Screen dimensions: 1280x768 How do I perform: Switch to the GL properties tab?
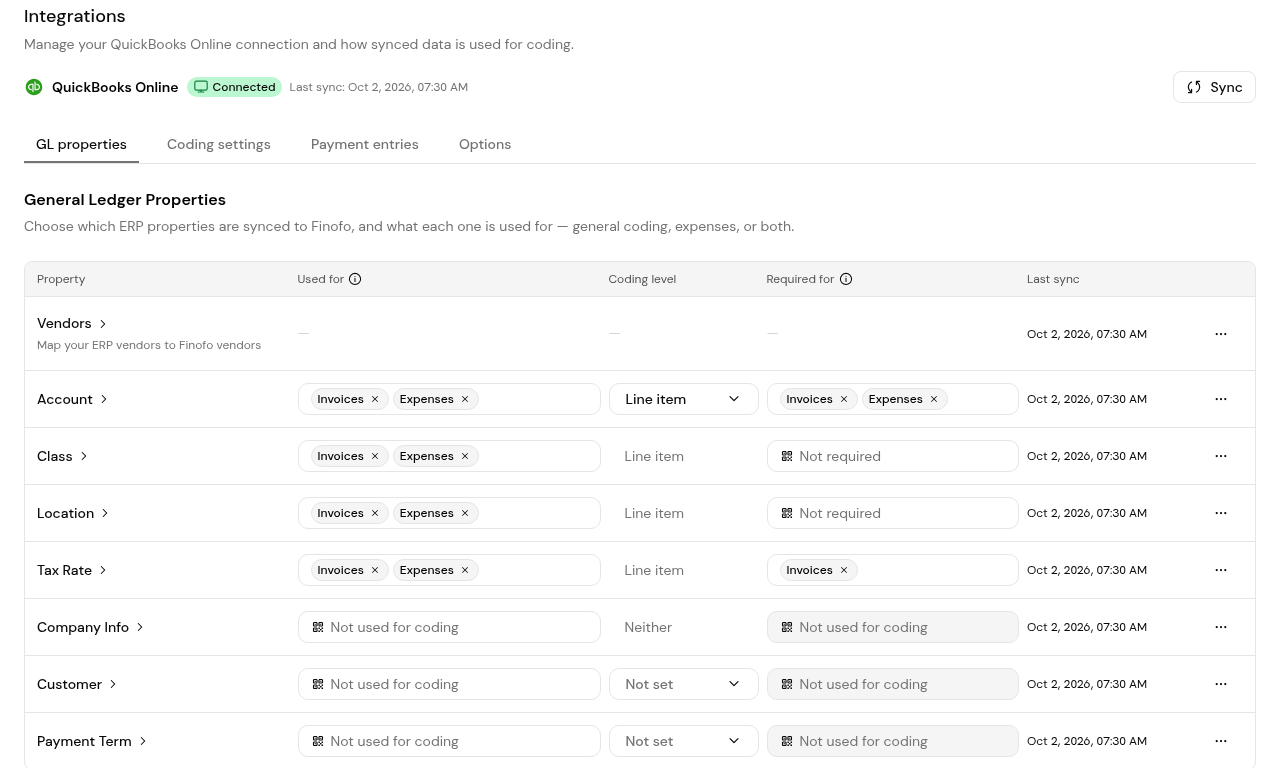(x=81, y=144)
